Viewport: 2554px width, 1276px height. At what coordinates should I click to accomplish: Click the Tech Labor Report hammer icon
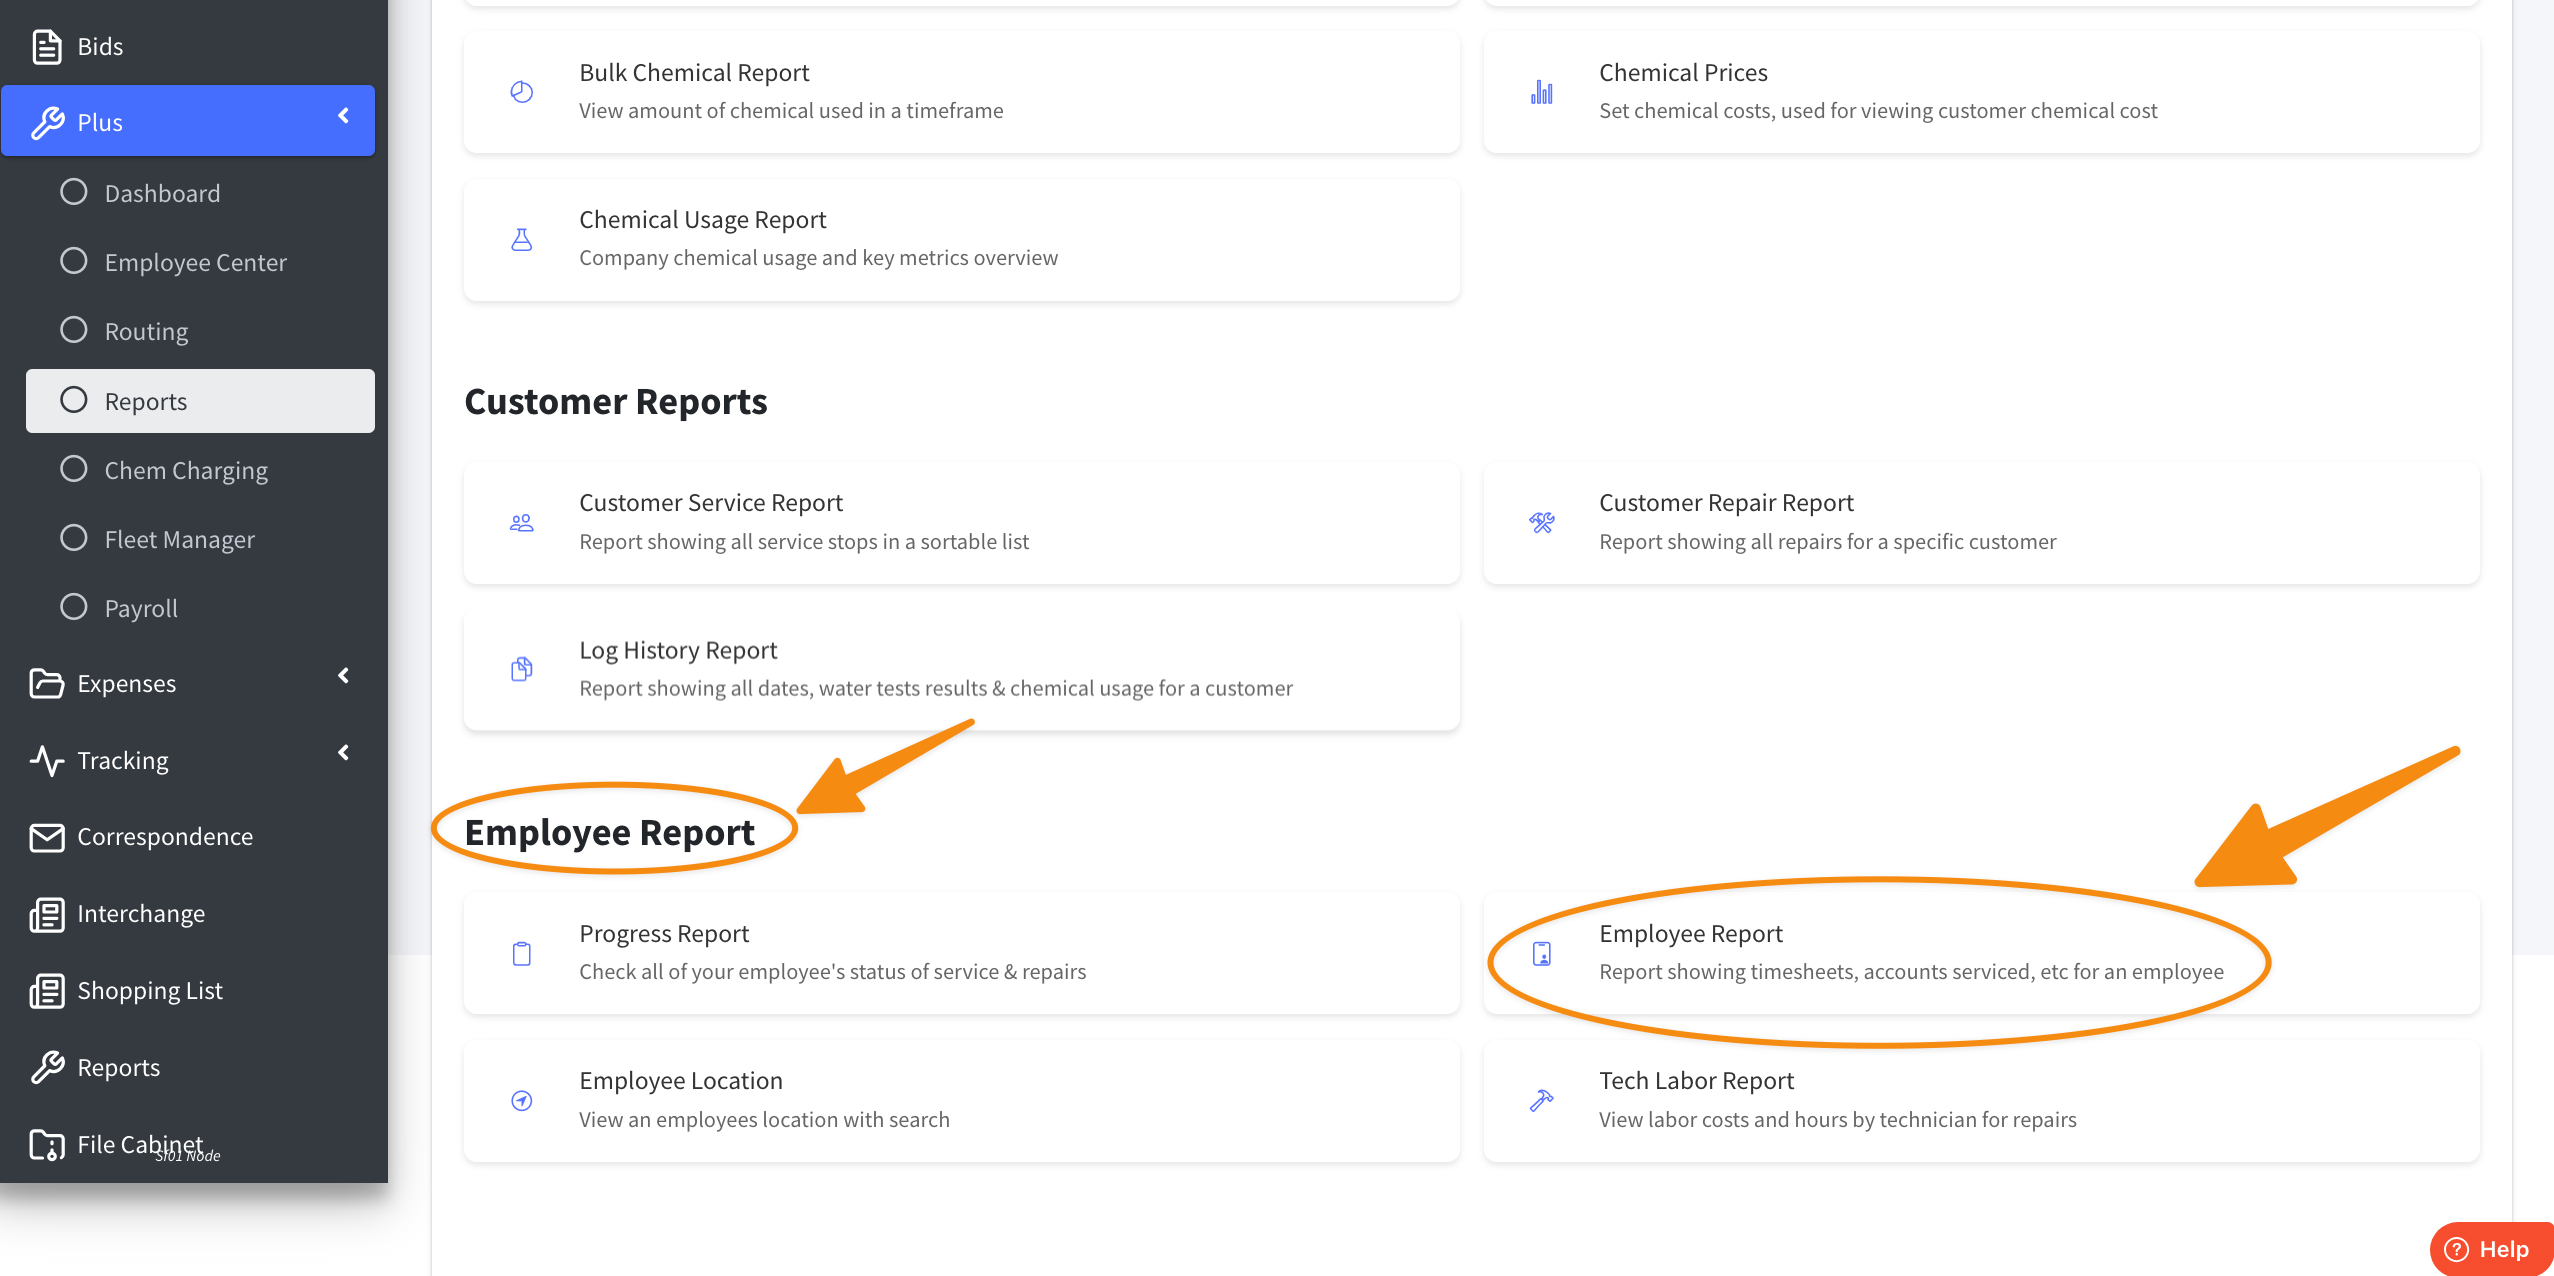point(1541,1100)
